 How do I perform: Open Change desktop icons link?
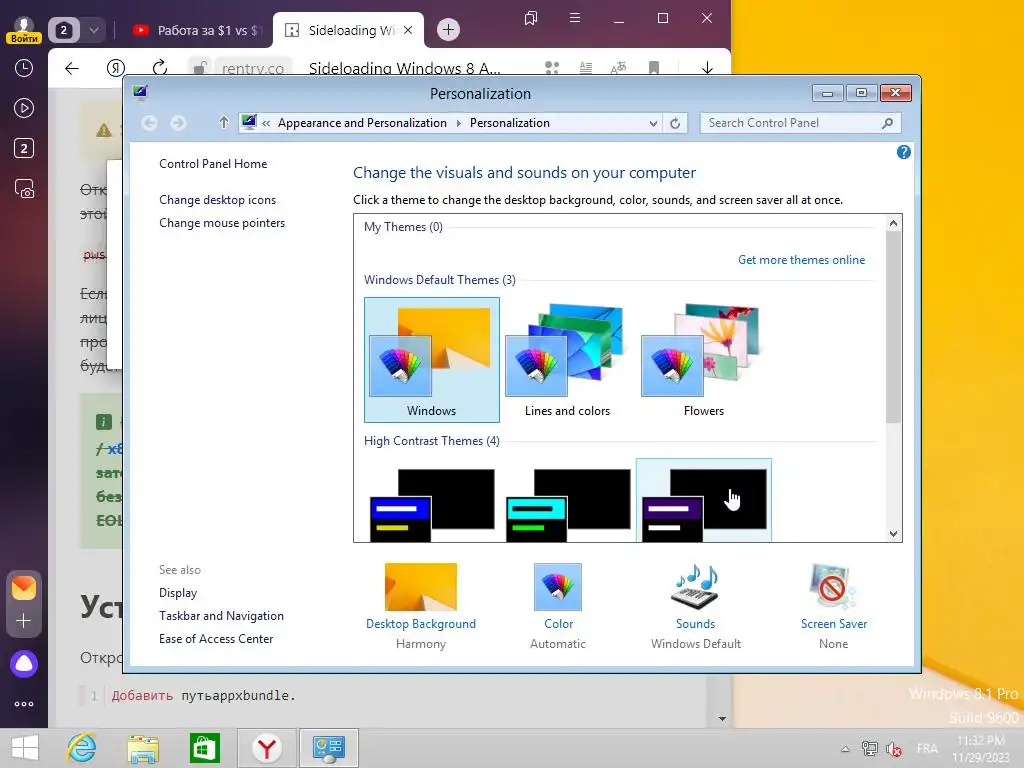click(217, 200)
